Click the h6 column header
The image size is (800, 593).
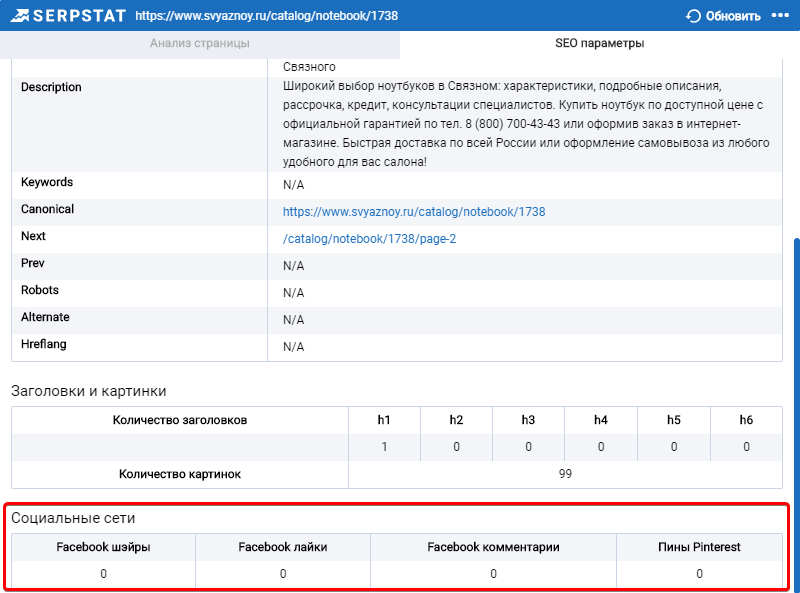tap(746, 421)
